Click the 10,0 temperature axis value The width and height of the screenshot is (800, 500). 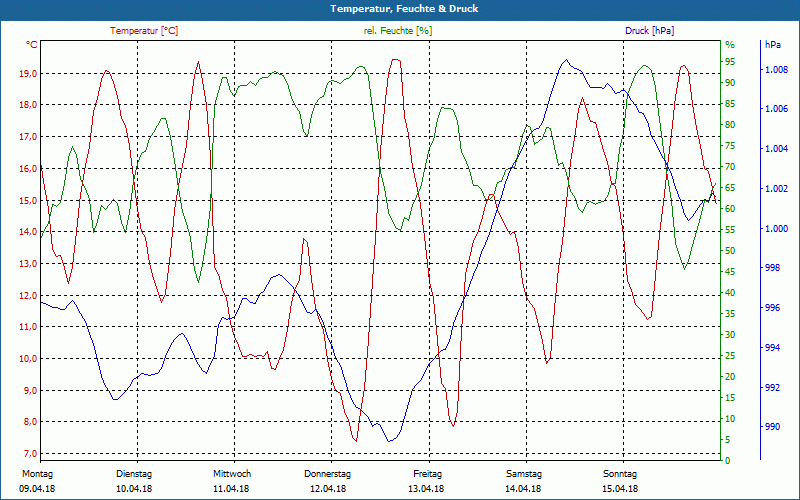click(x=28, y=359)
